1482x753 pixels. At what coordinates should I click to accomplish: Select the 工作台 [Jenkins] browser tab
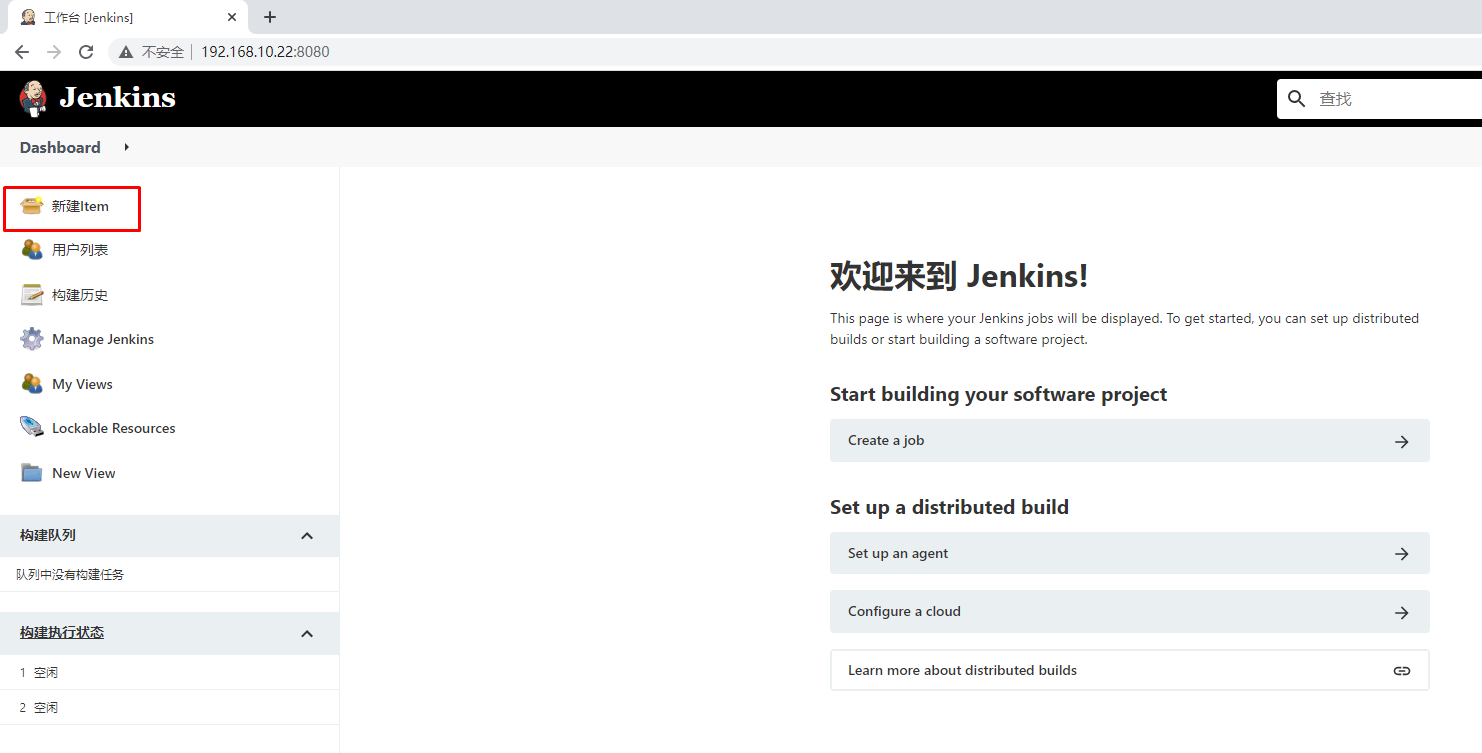(120, 17)
